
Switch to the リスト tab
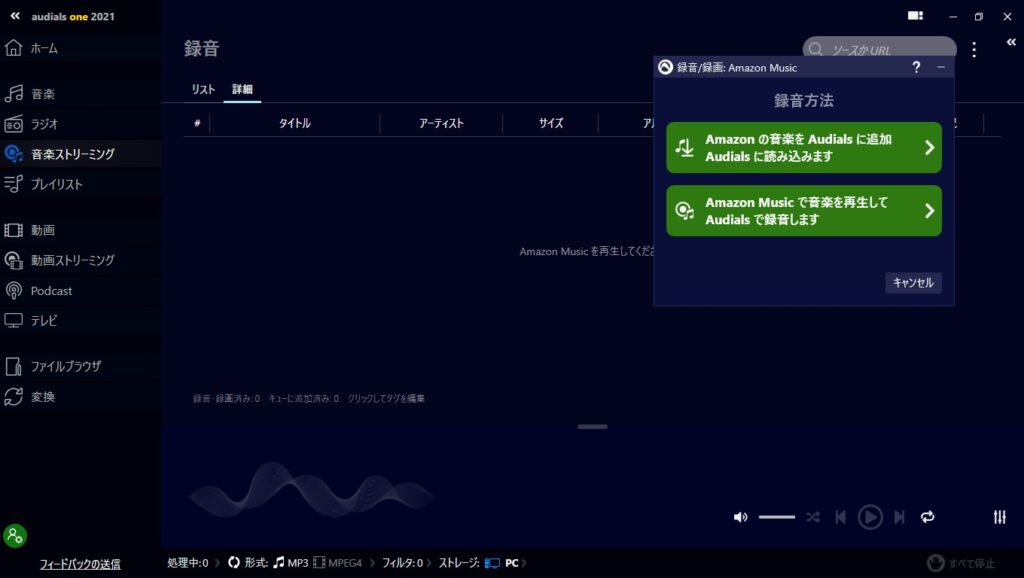[203, 90]
